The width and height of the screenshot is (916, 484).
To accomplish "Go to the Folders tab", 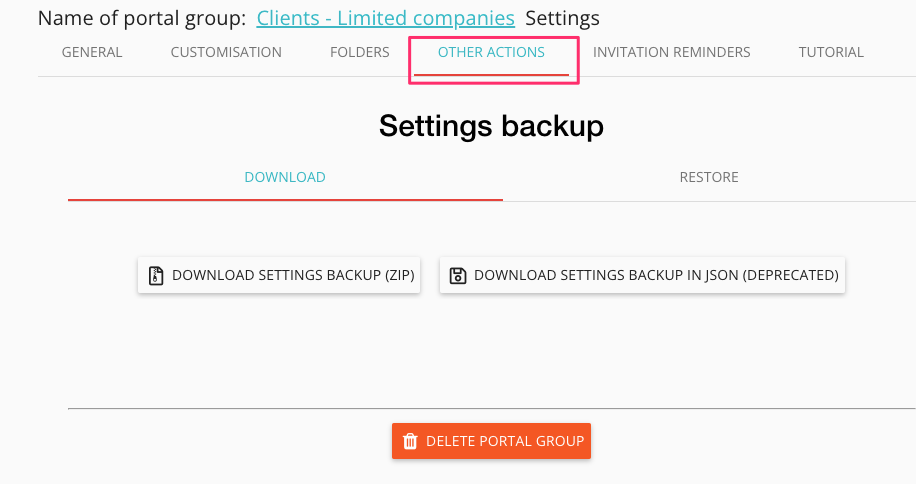I will 359,52.
